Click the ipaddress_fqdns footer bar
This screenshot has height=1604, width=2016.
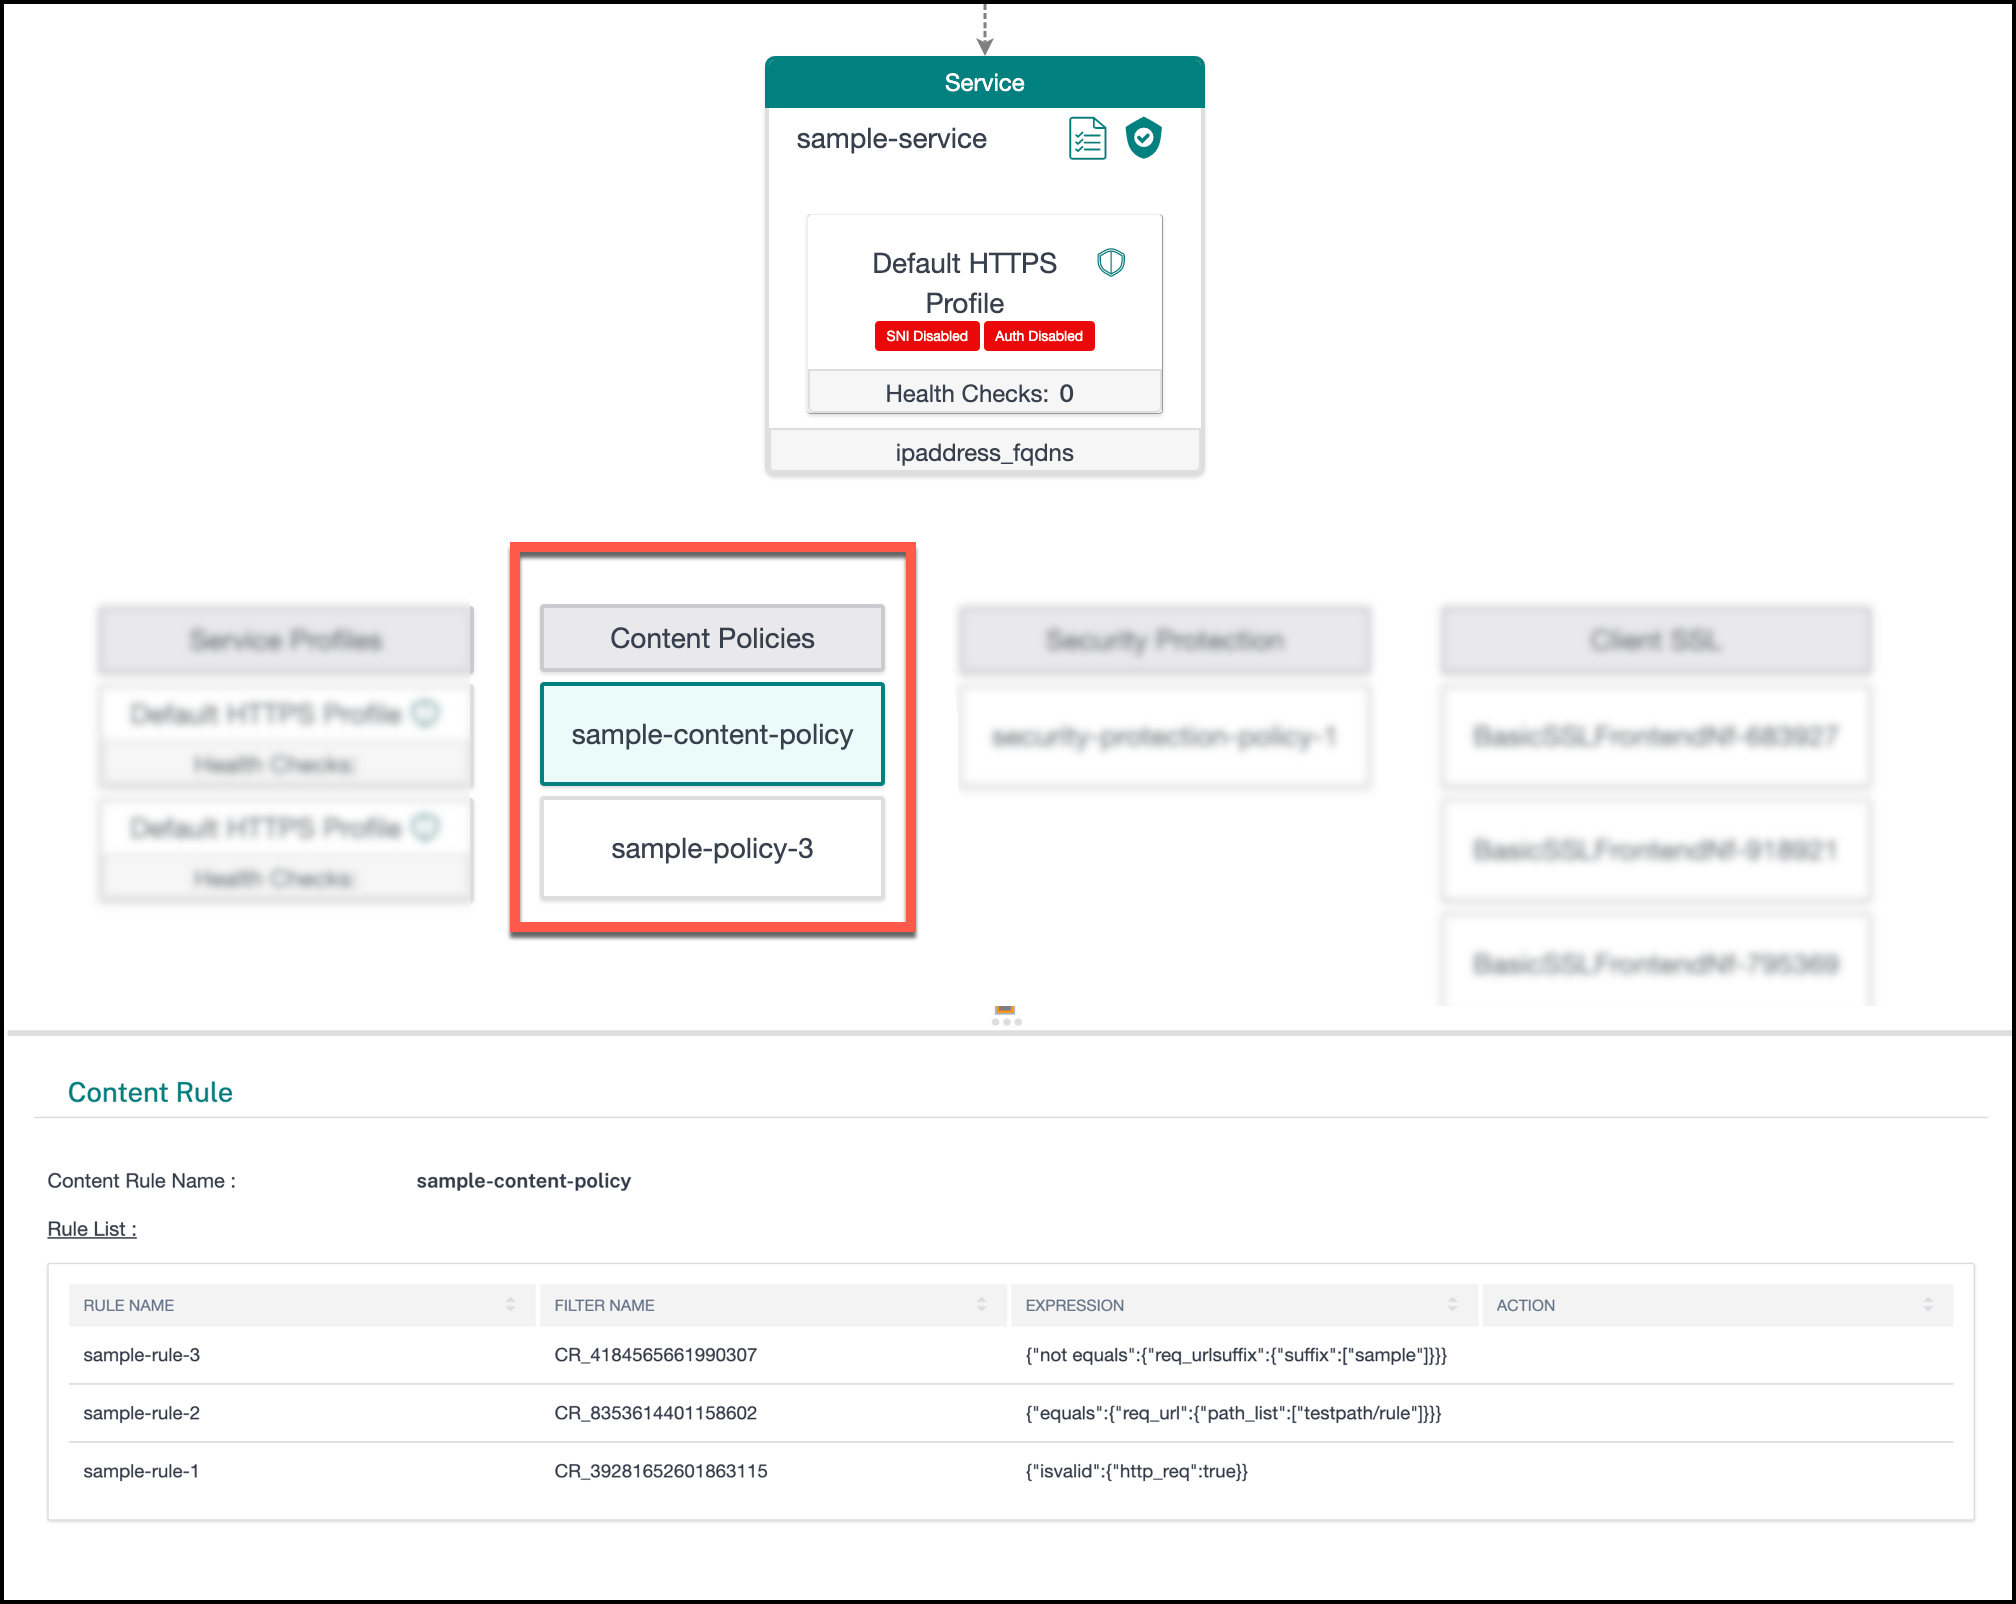click(x=984, y=452)
